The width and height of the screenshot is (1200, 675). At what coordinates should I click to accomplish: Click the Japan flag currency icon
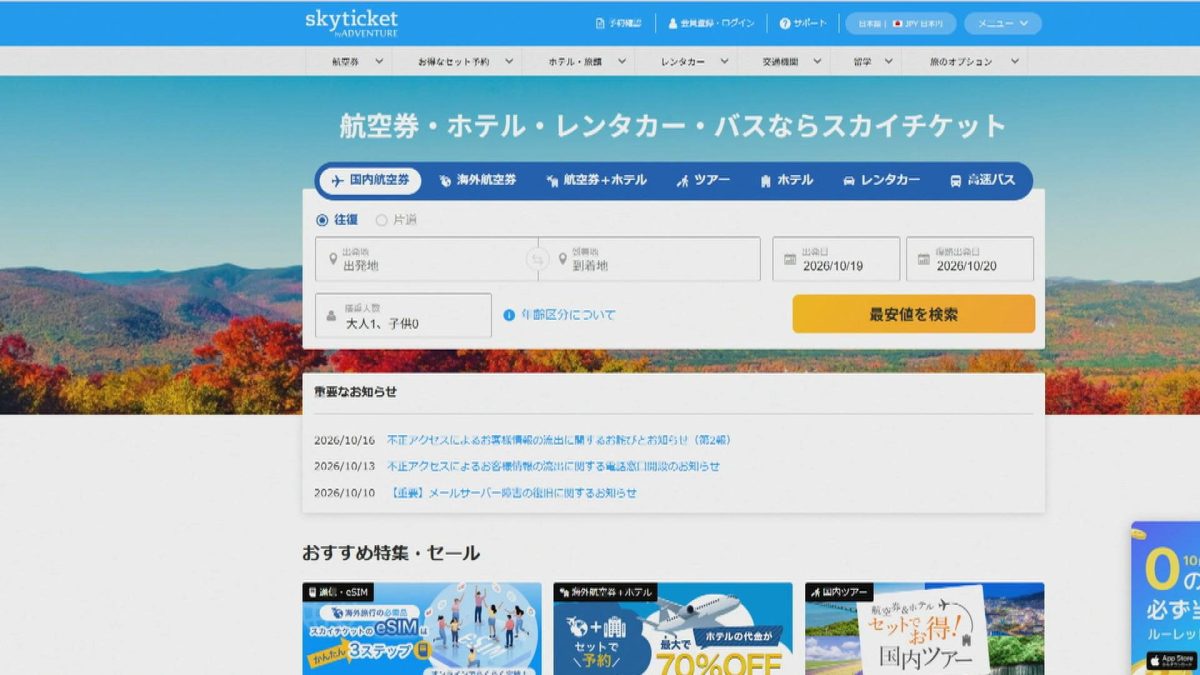(x=897, y=23)
